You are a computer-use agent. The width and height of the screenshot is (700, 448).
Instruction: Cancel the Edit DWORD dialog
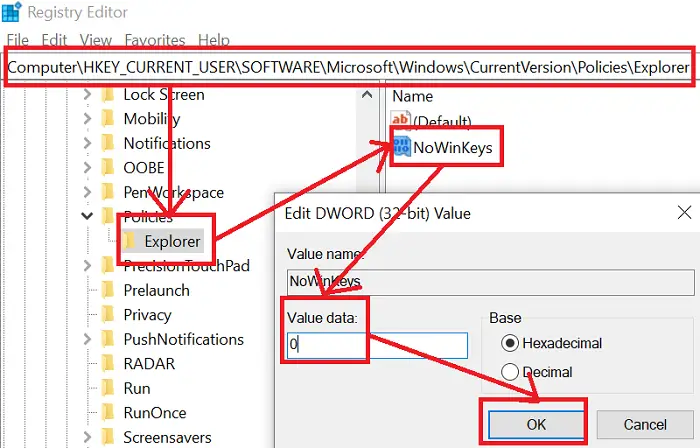point(645,424)
